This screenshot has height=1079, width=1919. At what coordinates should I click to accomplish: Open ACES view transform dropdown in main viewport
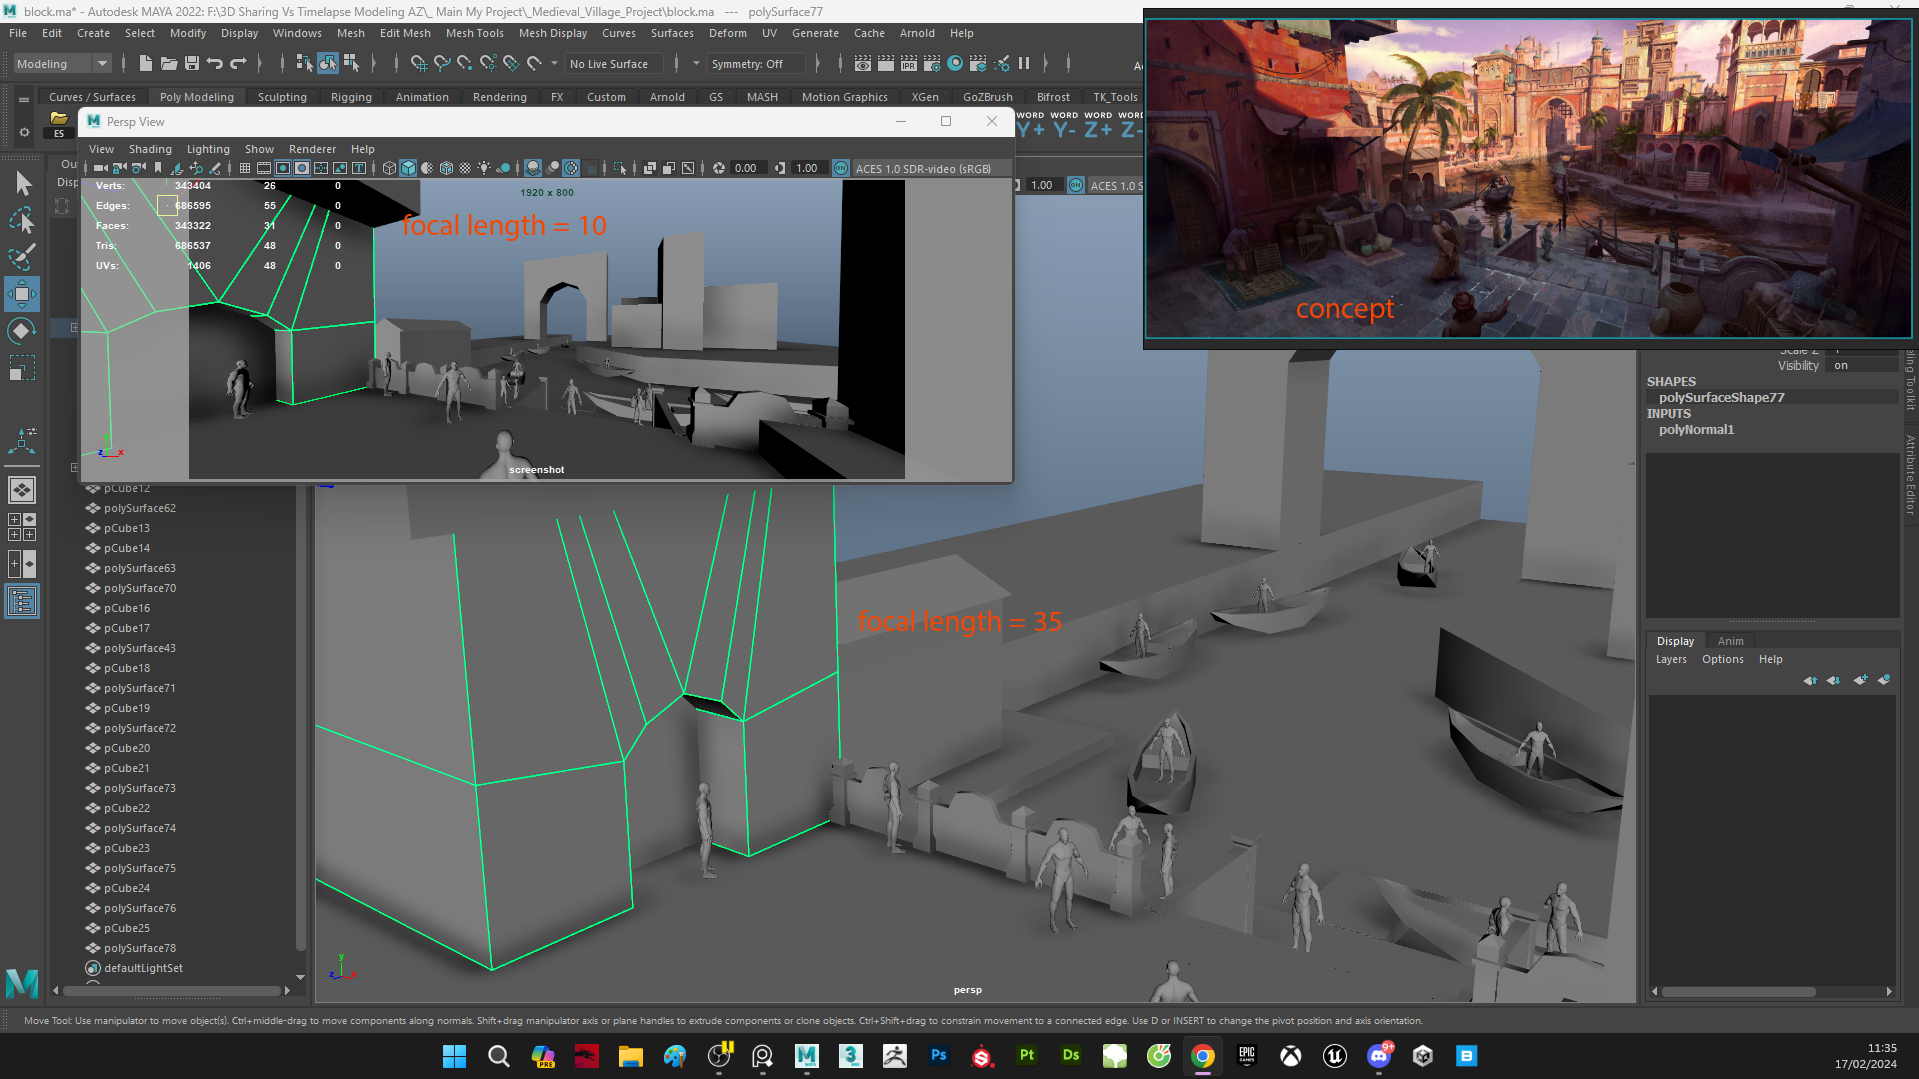click(x=1116, y=185)
